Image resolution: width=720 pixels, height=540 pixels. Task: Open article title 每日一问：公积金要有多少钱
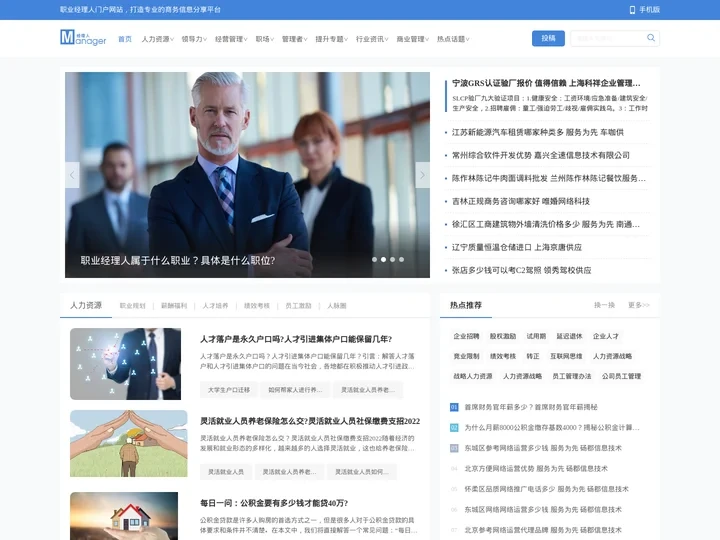(274, 503)
